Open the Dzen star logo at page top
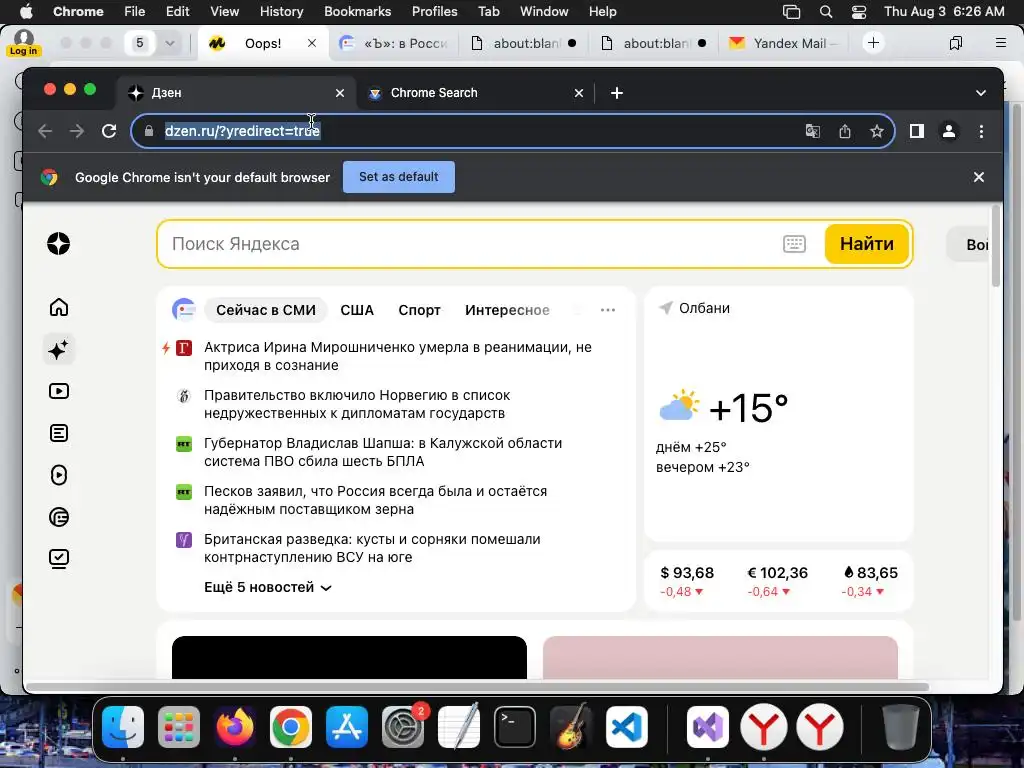 (58, 244)
